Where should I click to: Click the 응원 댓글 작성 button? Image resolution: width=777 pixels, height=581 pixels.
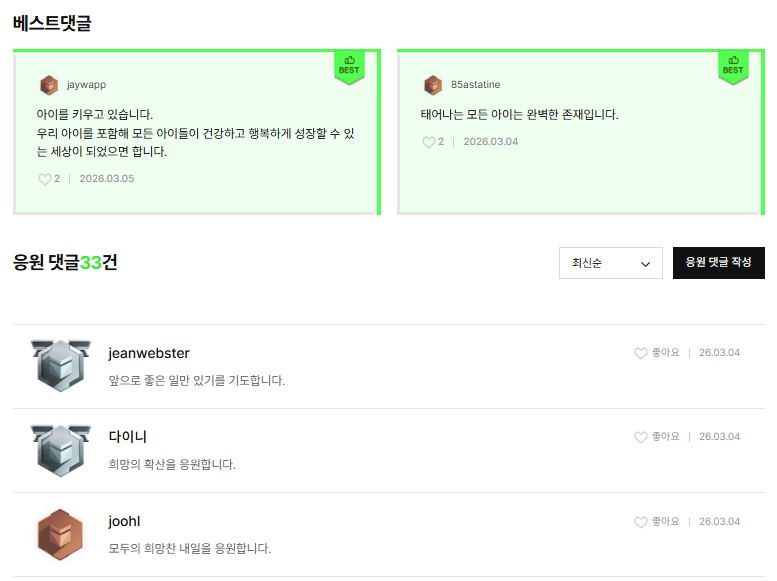coord(718,263)
